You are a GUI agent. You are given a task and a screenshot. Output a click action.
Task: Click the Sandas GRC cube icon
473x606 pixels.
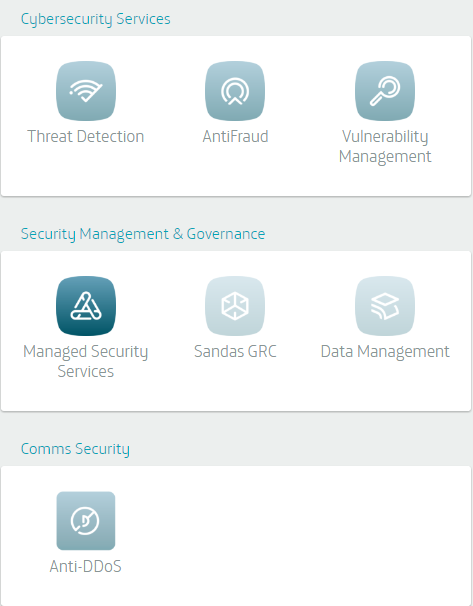click(x=235, y=306)
